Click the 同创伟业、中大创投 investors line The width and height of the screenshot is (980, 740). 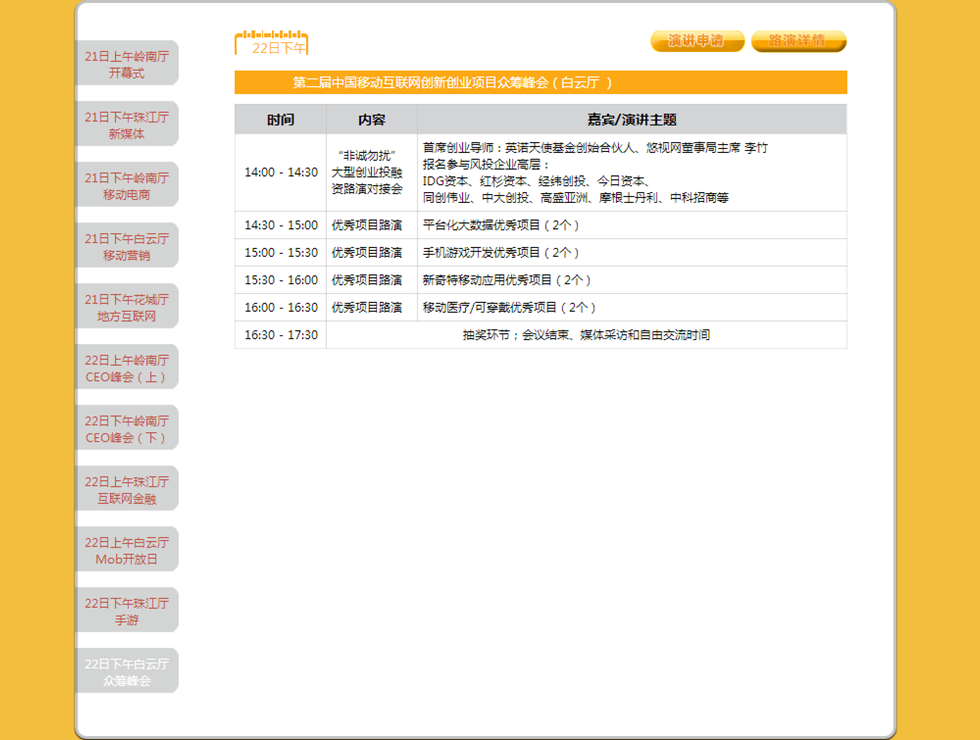576,198
